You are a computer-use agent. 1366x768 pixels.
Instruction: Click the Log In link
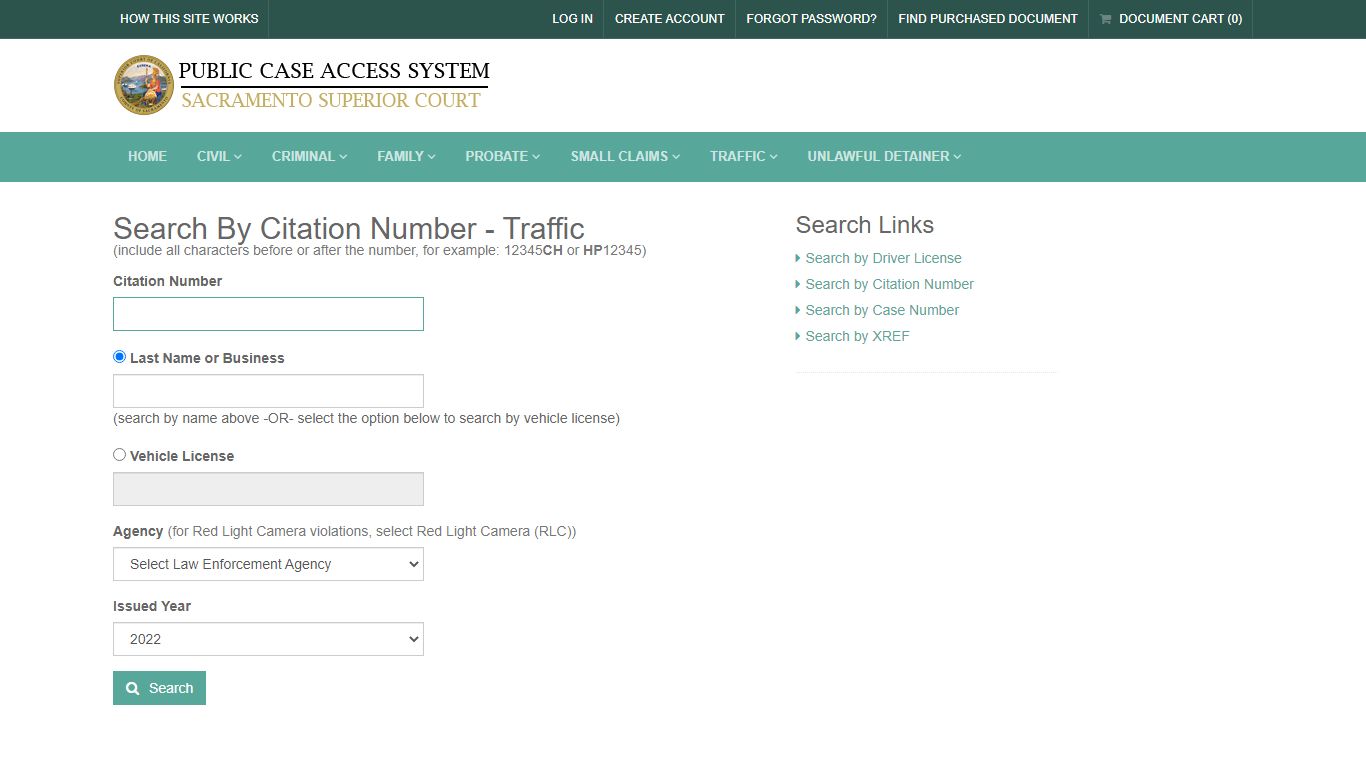click(572, 19)
